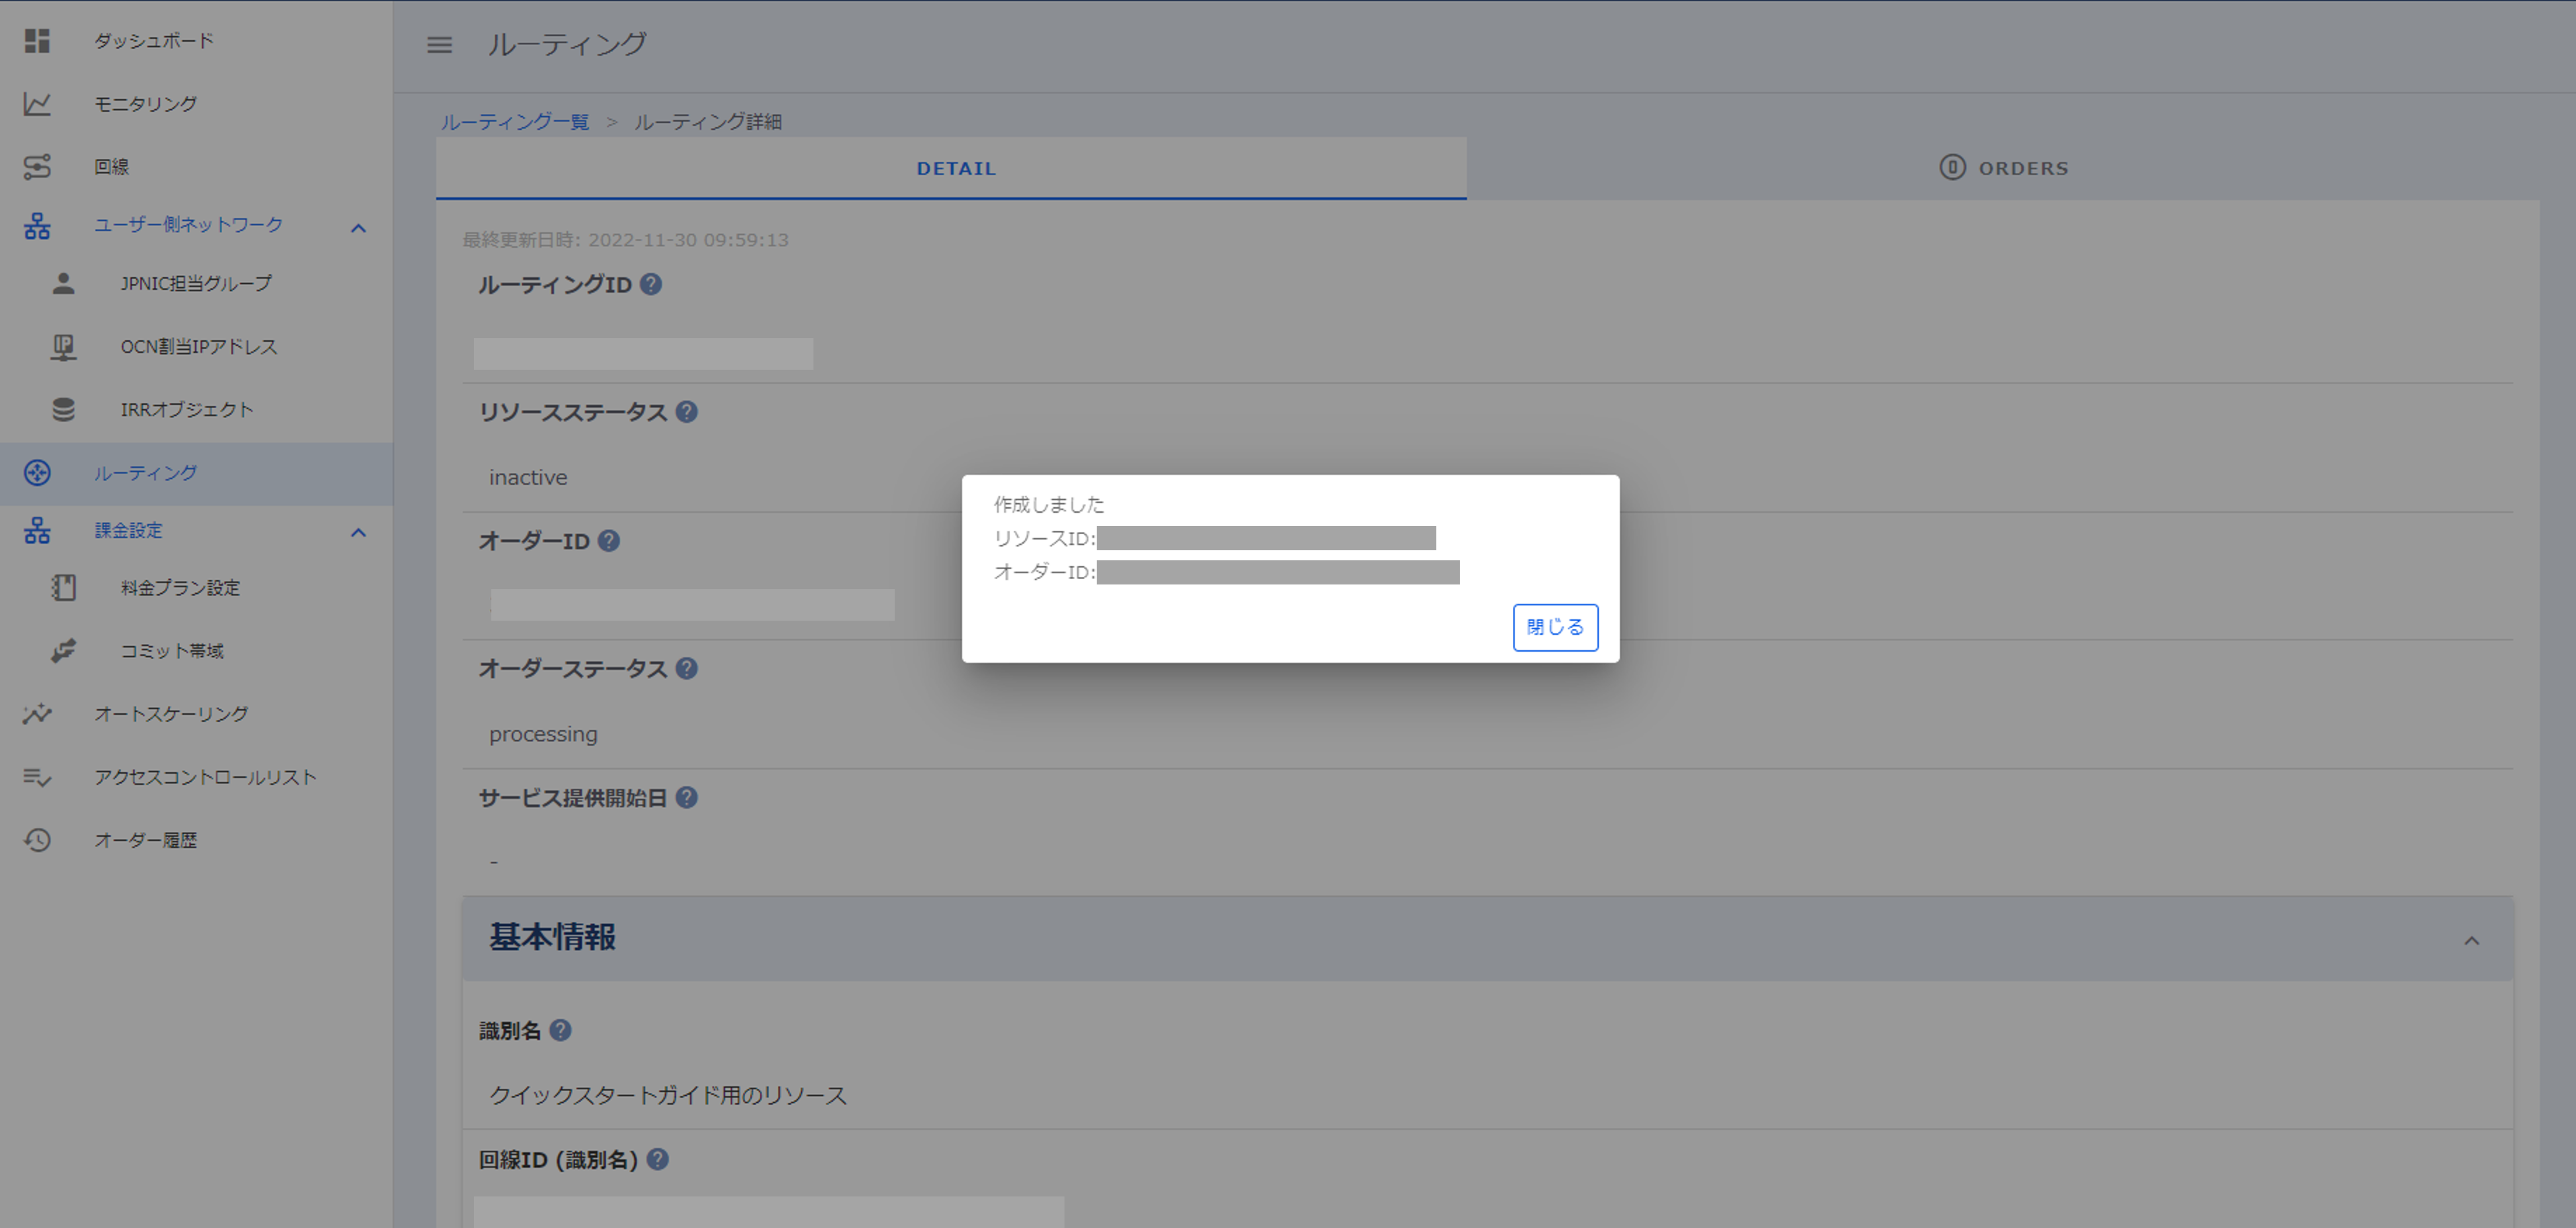Screen dimensions: 2576x1228
Task: Open IRRオブジェクト menu item
Action: point(187,410)
